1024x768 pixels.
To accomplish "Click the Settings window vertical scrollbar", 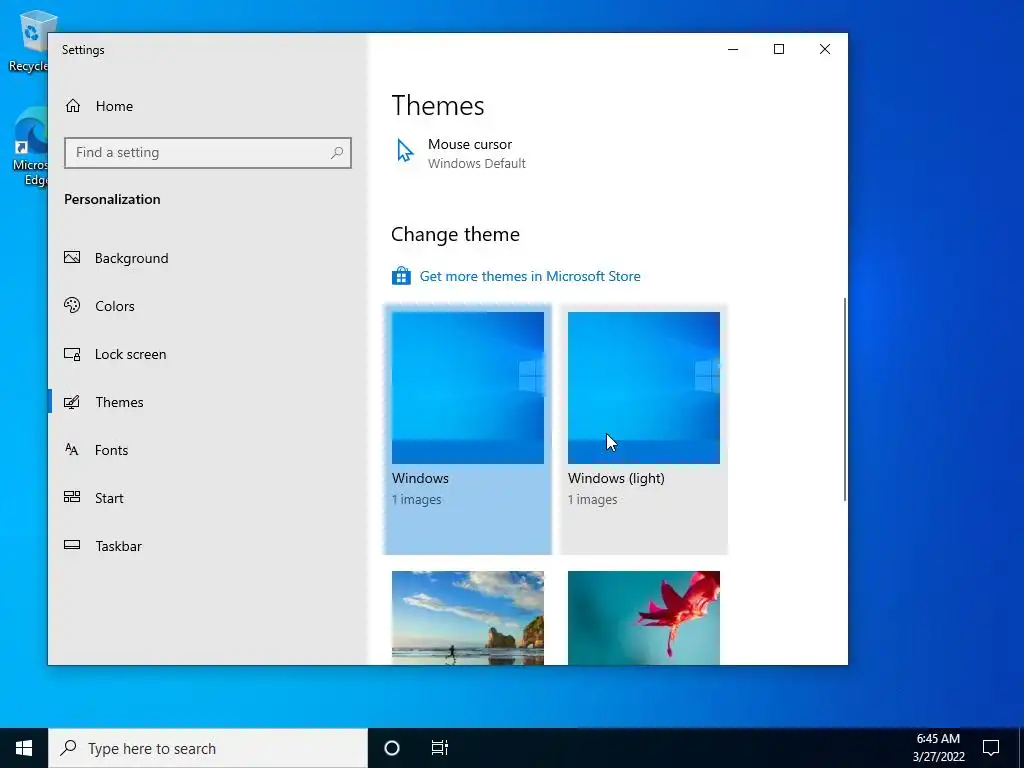I will (845, 400).
